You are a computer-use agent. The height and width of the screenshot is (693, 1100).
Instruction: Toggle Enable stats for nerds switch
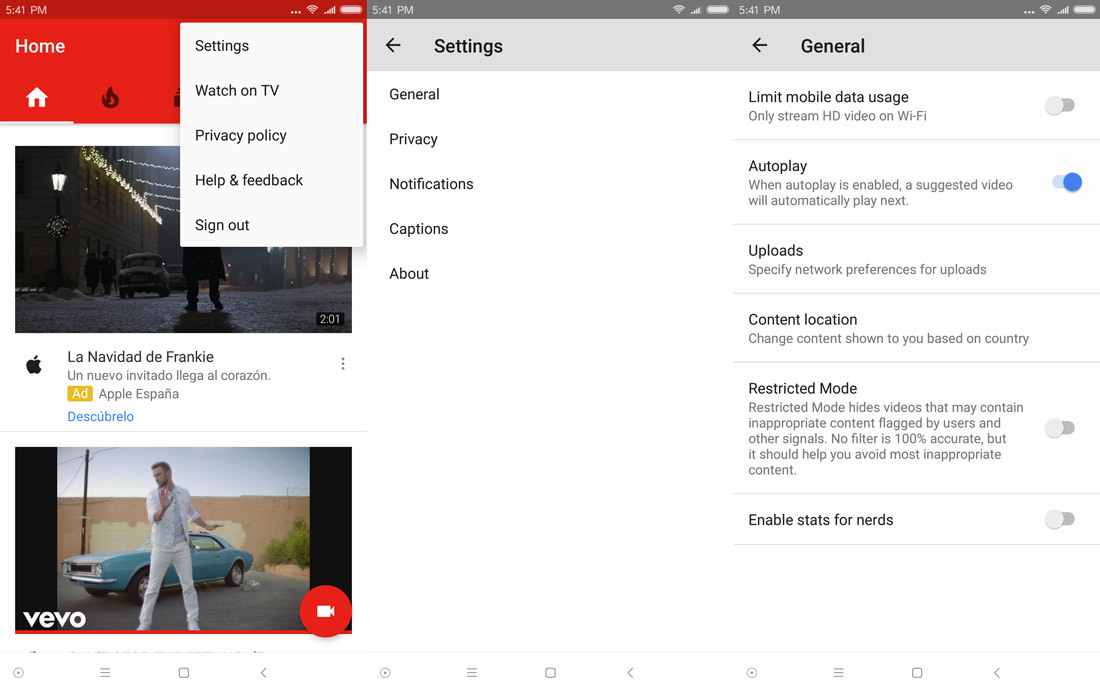click(1059, 519)
